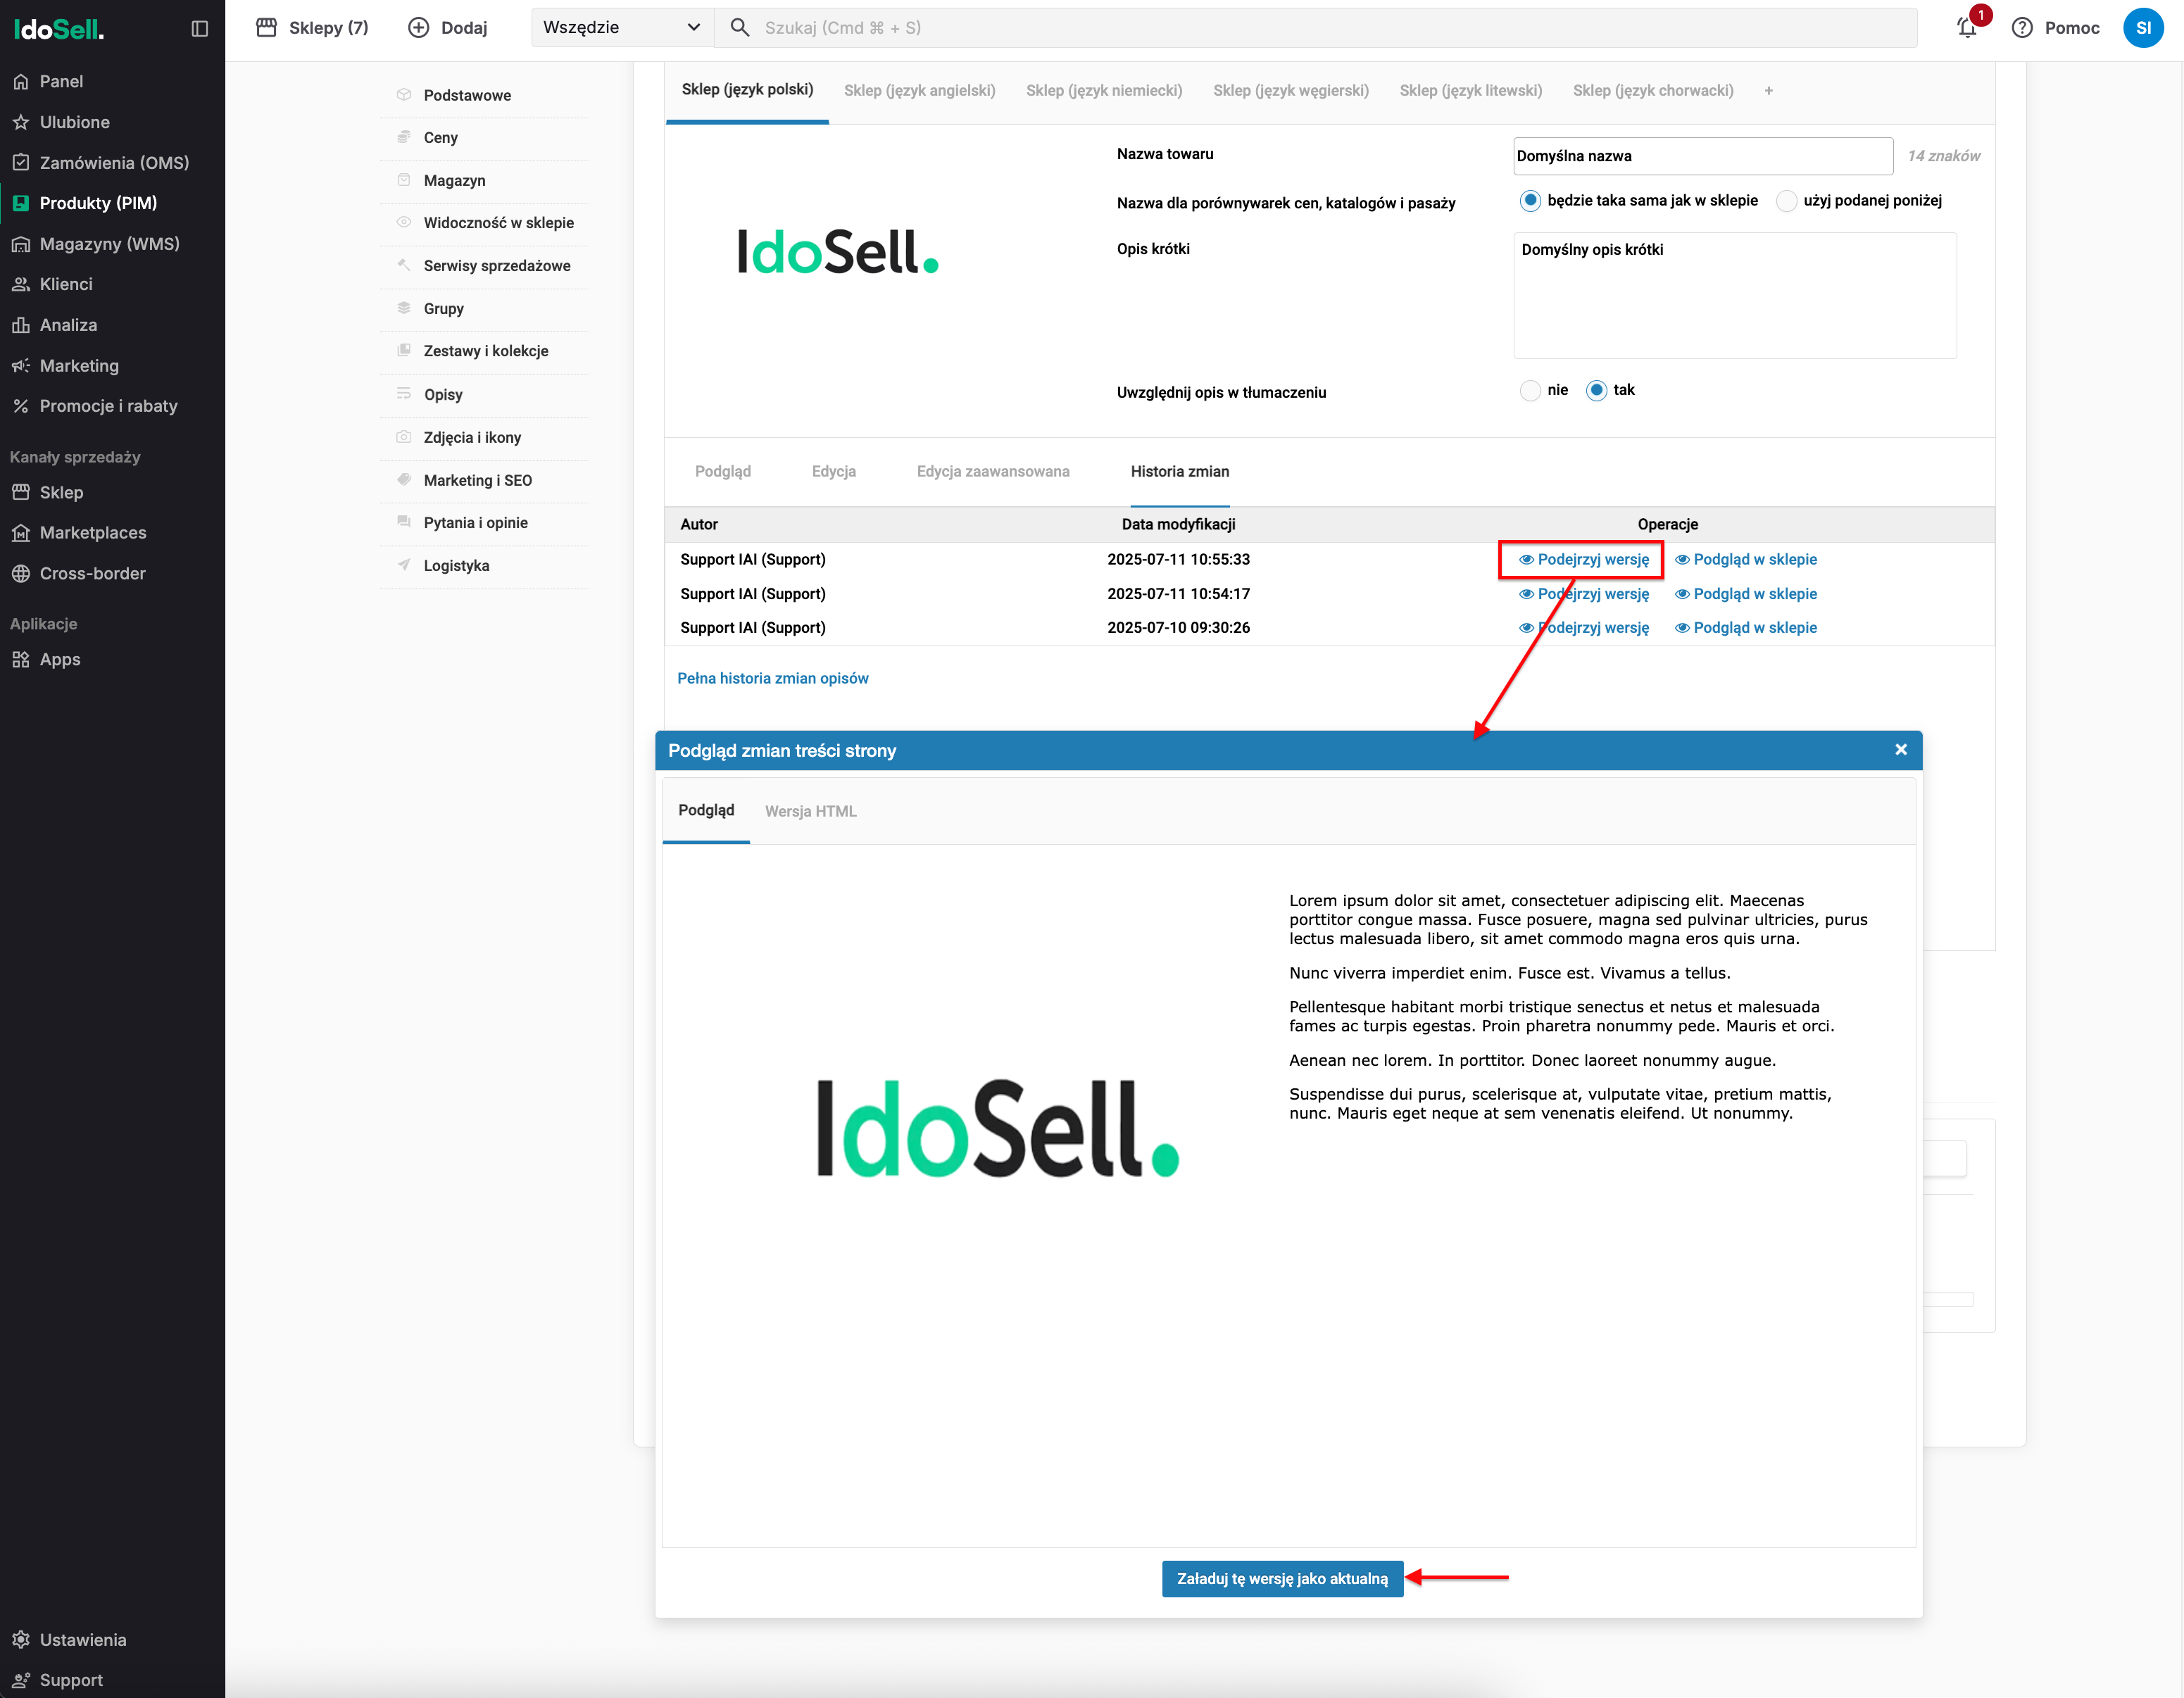The image size is (2184, 1698).
Task: Open the Apps grid icon
Action: [21, 660]
